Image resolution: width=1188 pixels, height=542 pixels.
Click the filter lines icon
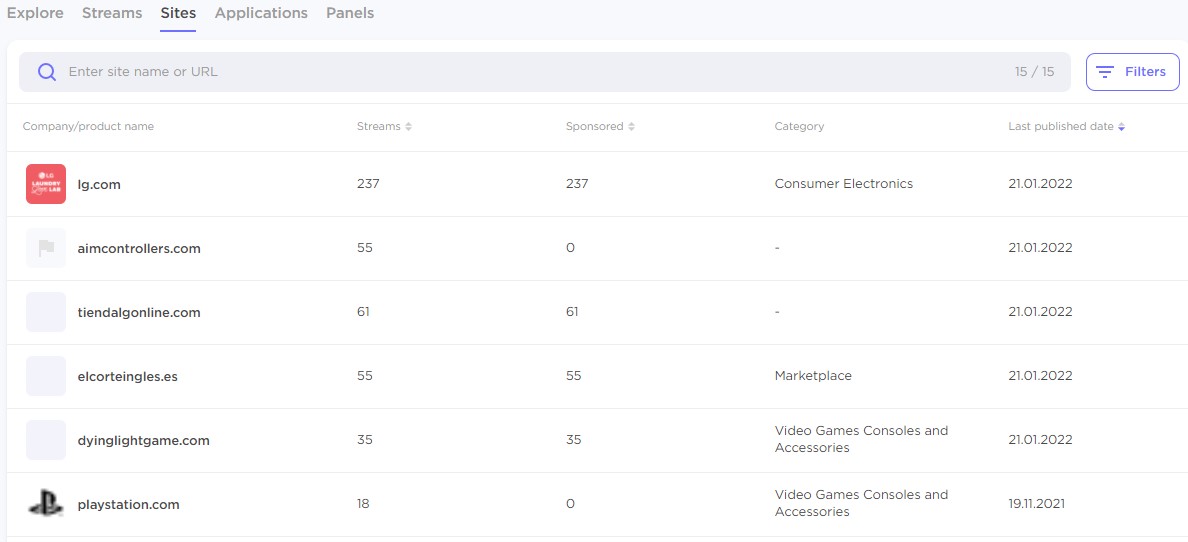[1105, 72]
